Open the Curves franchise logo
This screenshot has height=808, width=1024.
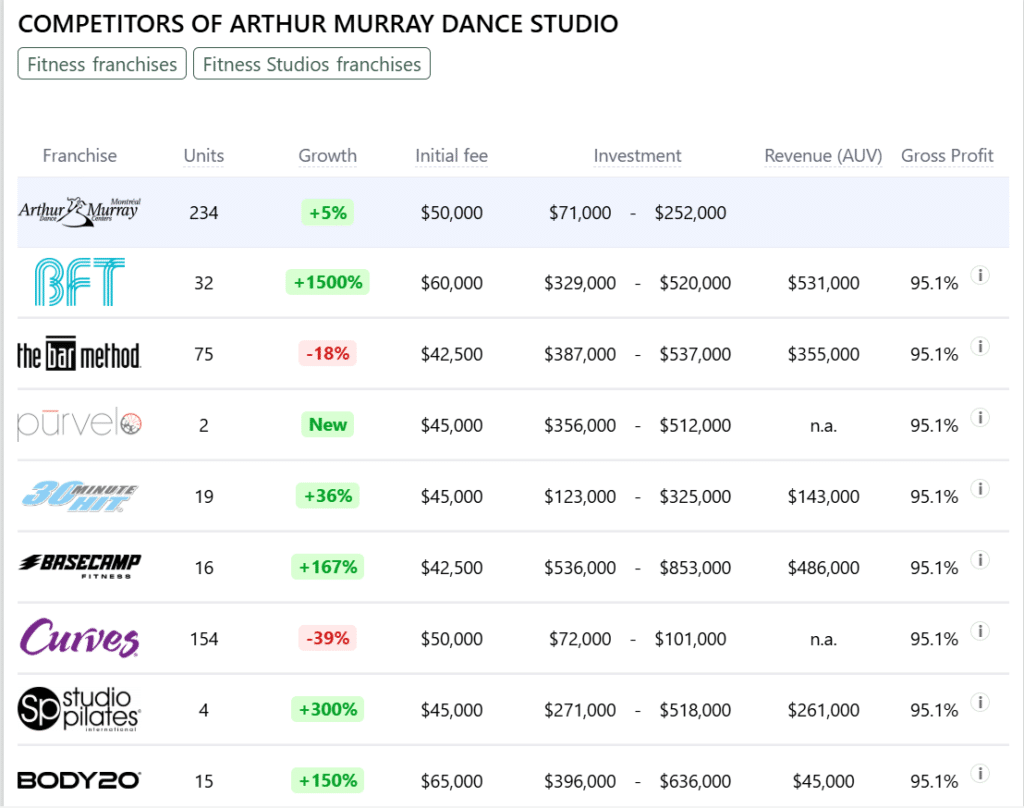click(80, 638)
